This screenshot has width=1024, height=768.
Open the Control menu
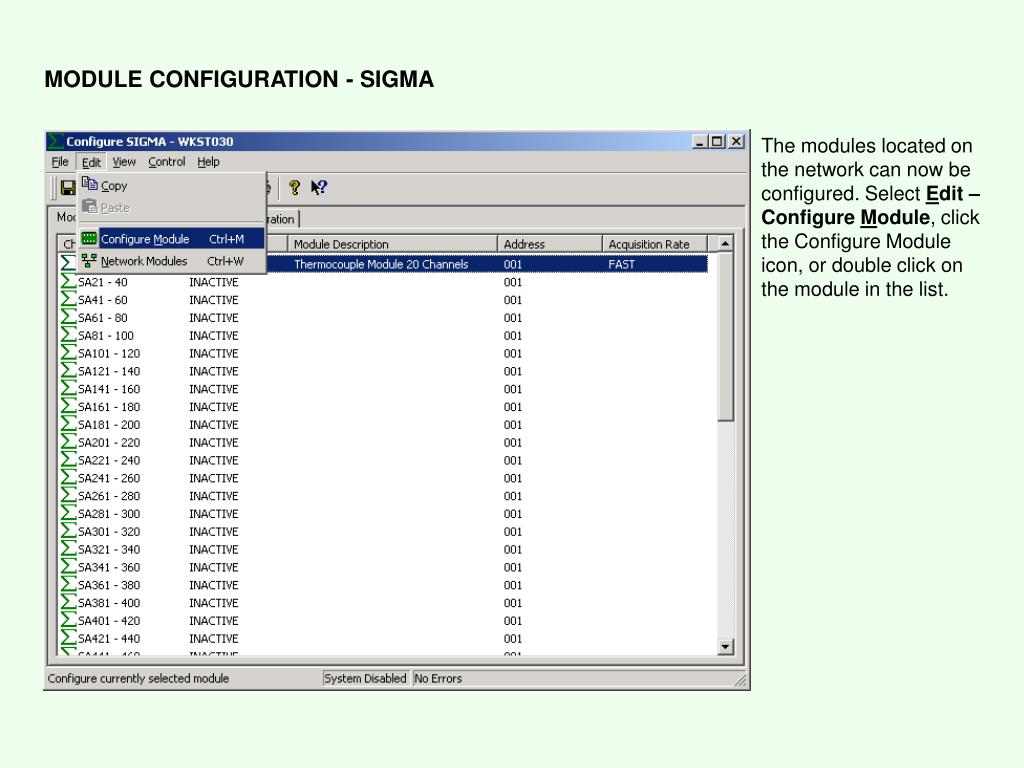167,161
